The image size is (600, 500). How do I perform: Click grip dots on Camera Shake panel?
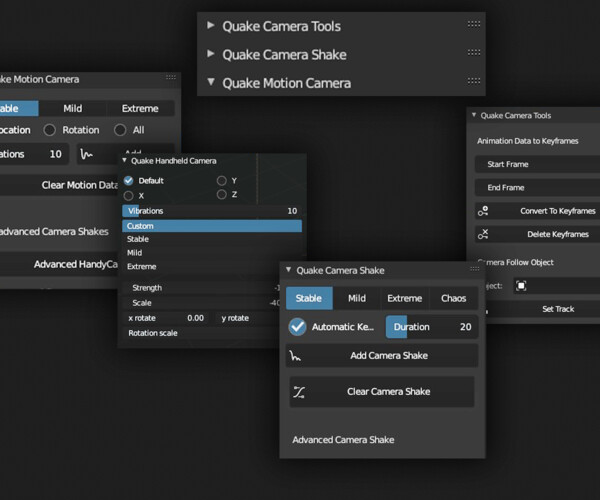(474, 269)
